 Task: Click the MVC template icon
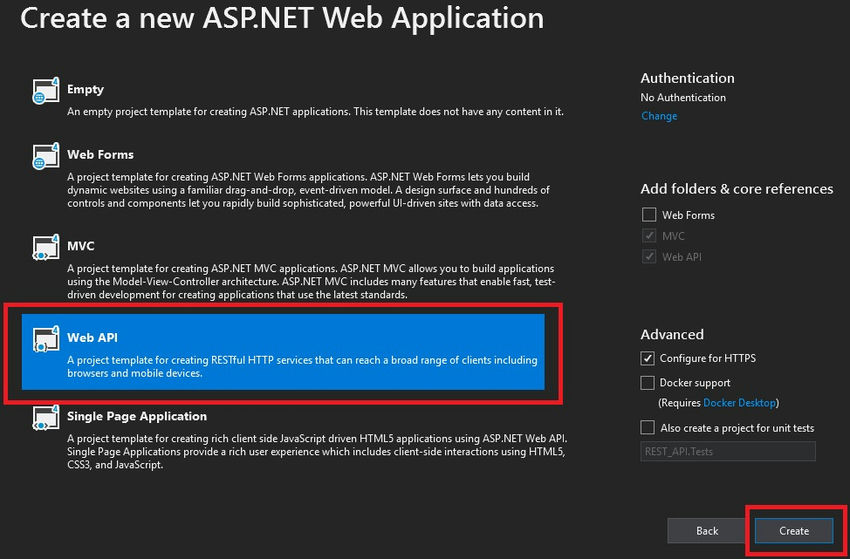coord(46,247)
